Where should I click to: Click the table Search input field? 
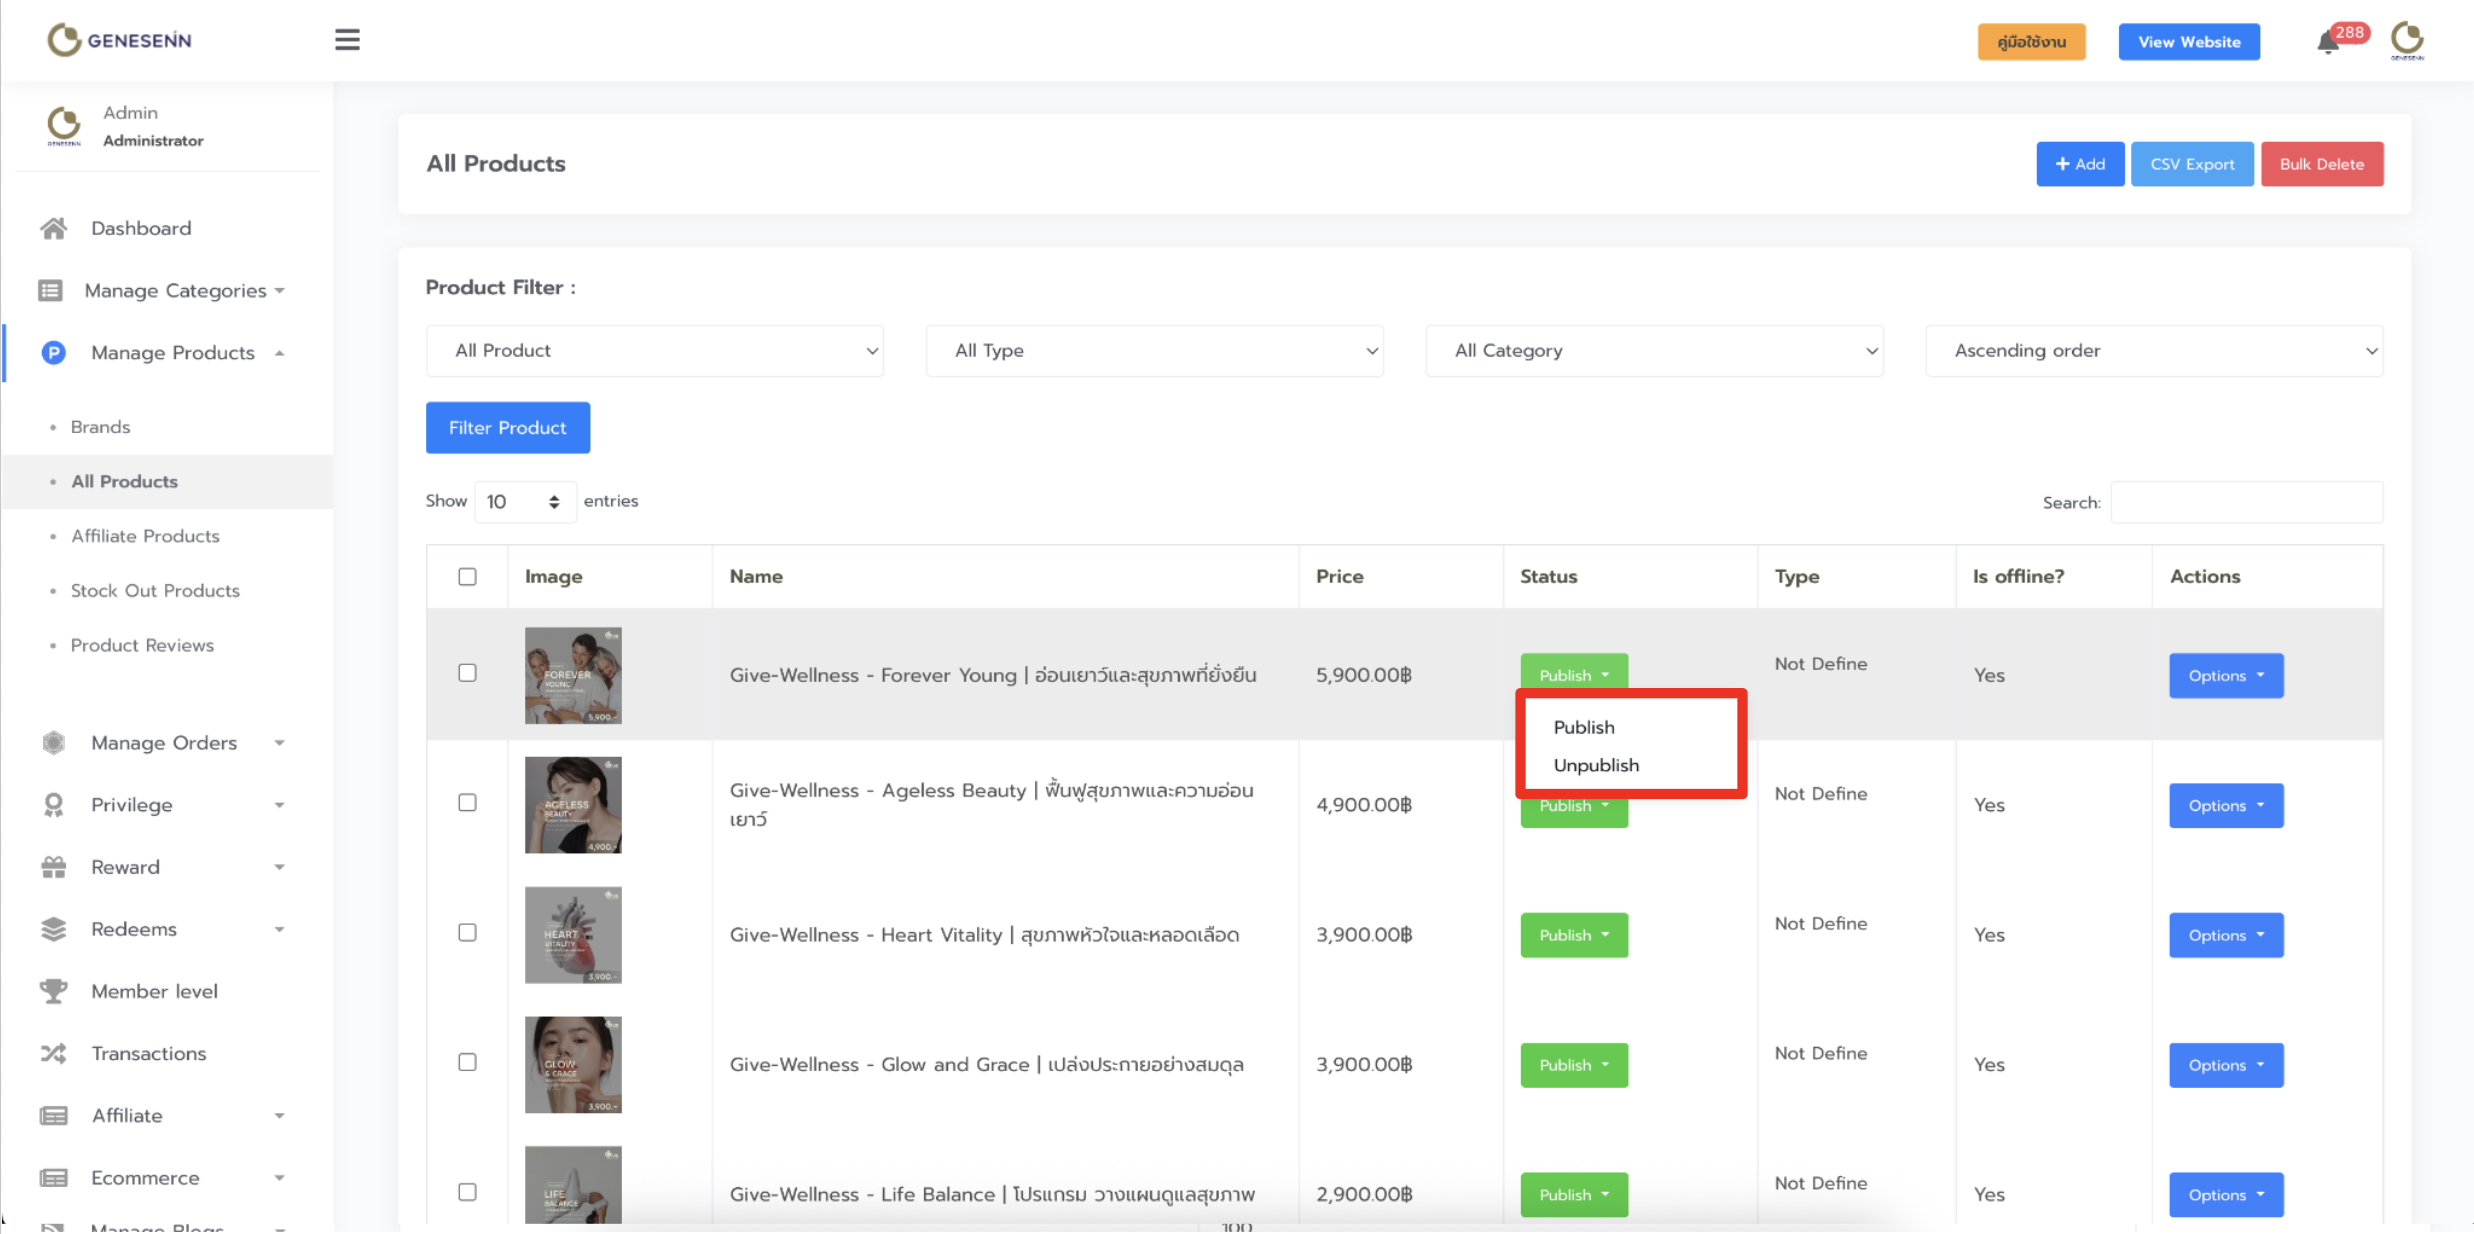(2246, 502)
